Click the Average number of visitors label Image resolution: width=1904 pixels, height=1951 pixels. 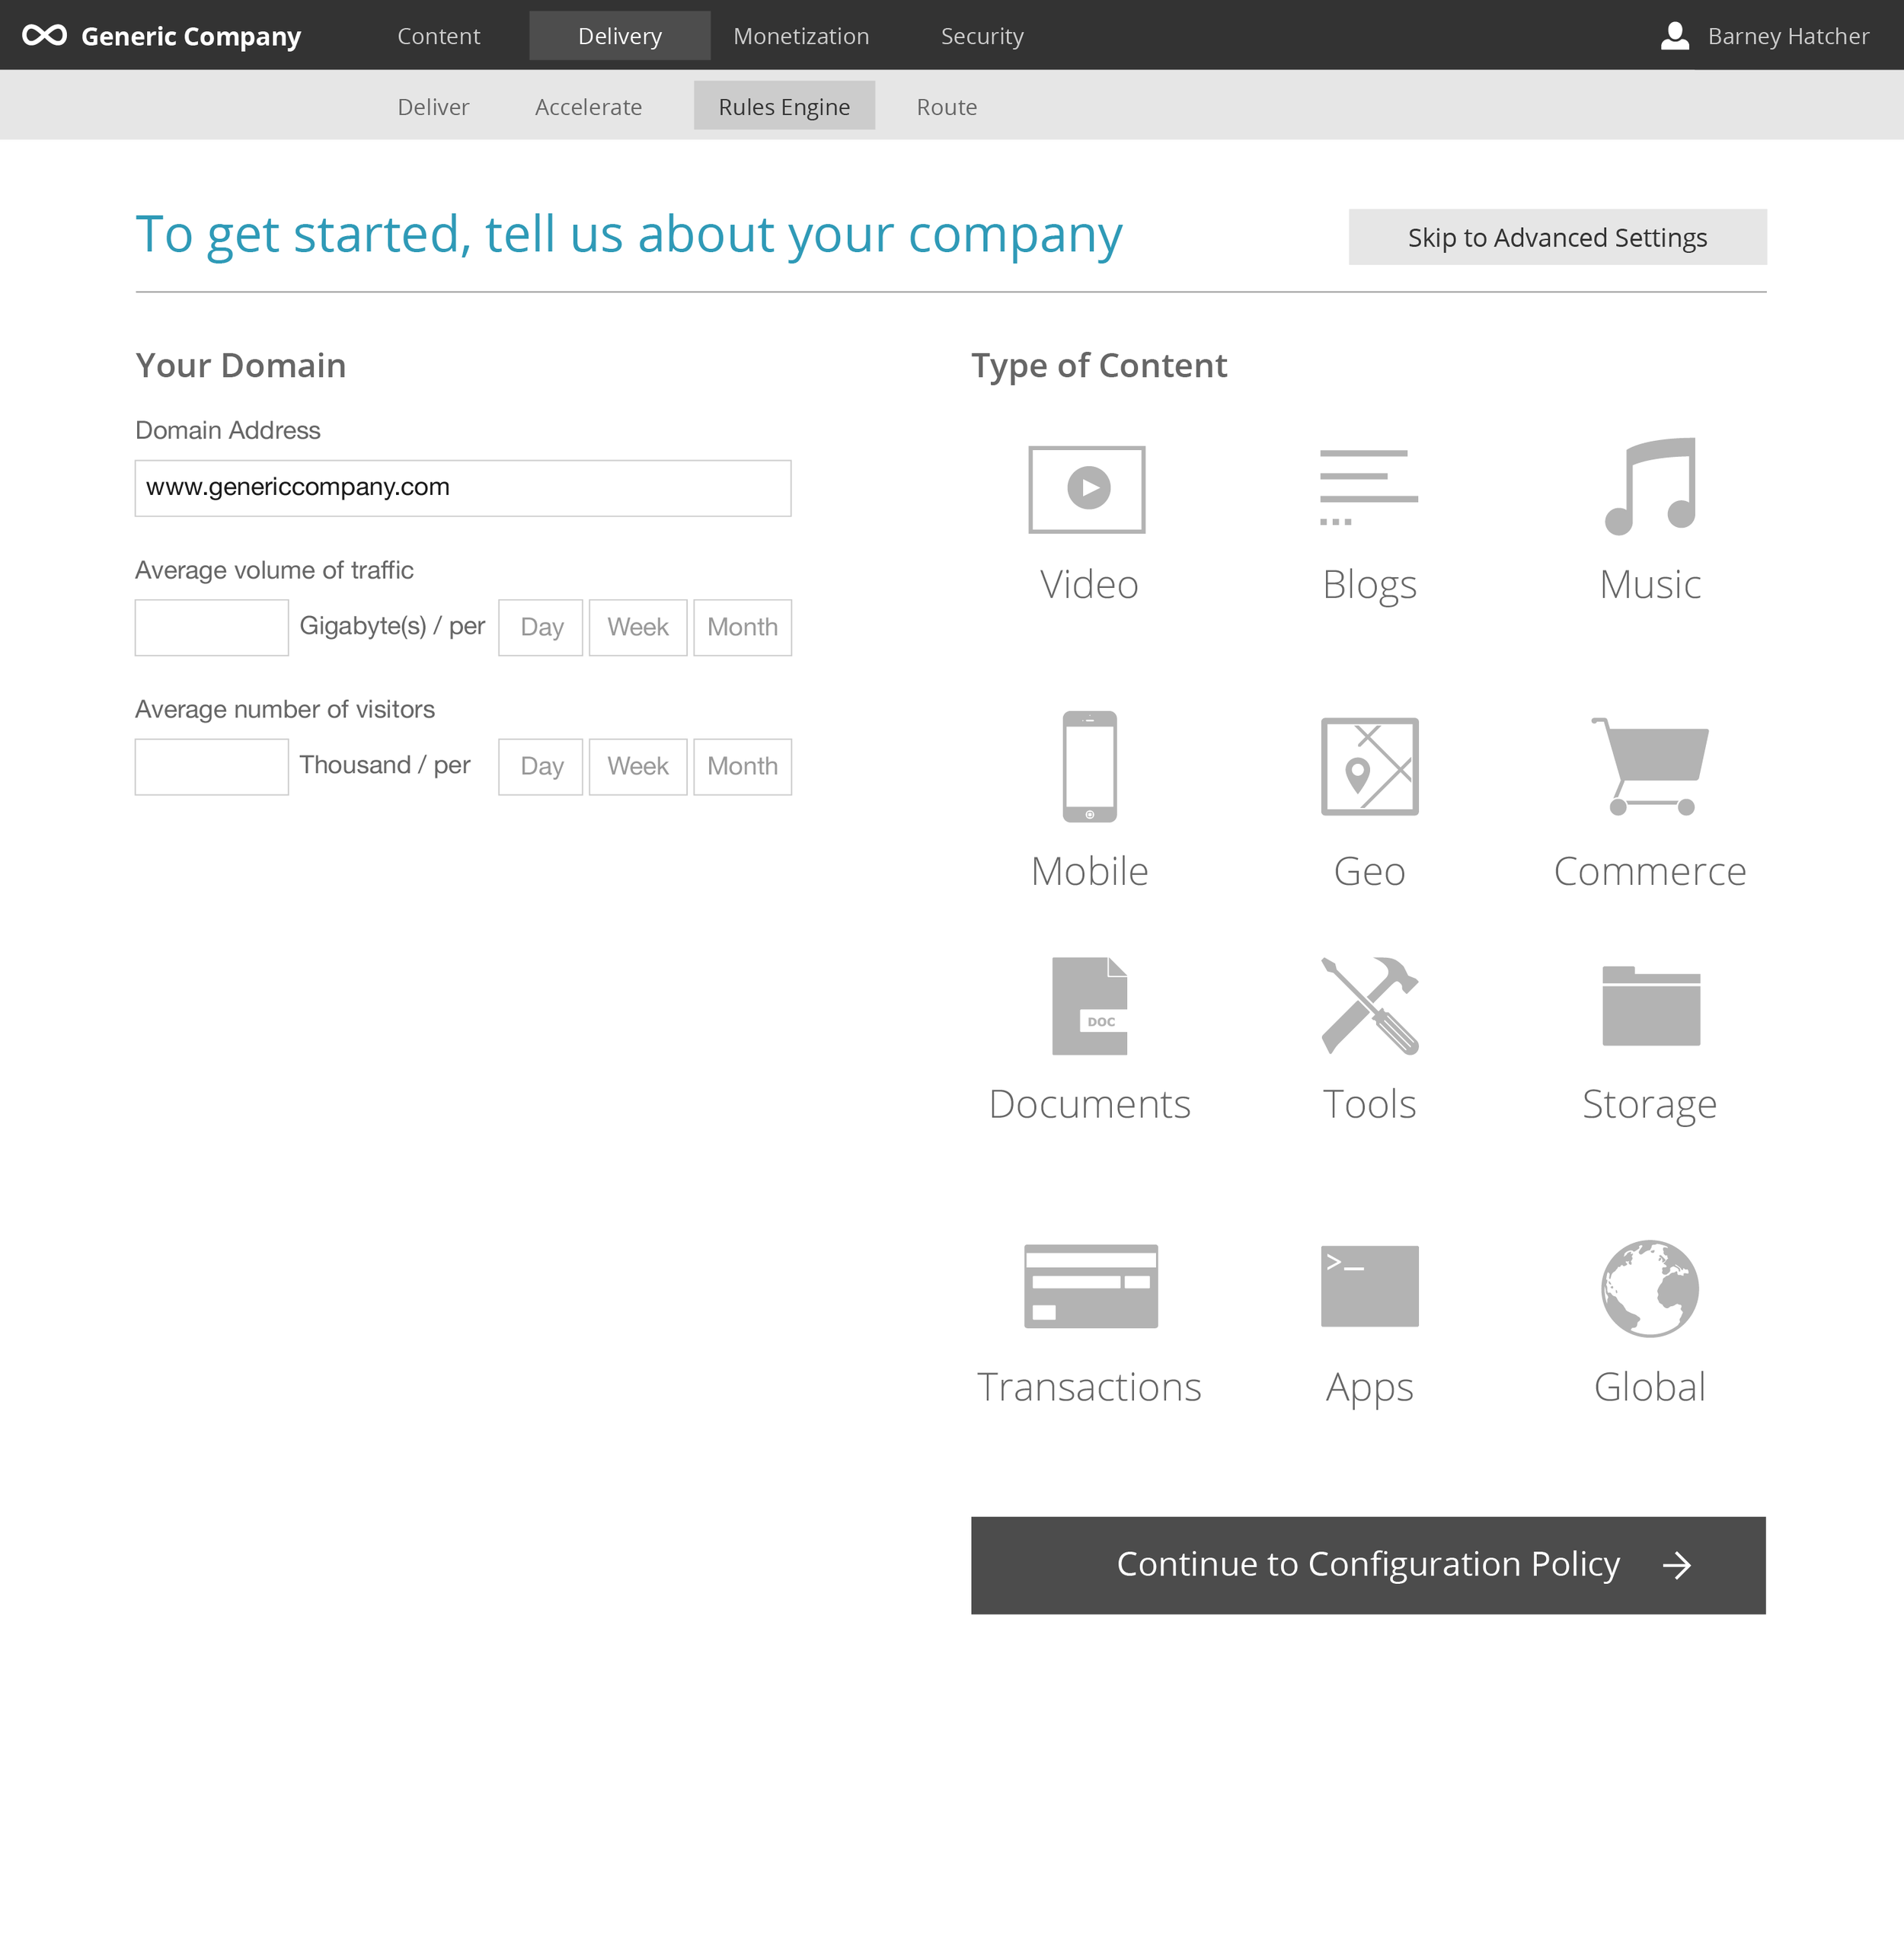point(285,709)
